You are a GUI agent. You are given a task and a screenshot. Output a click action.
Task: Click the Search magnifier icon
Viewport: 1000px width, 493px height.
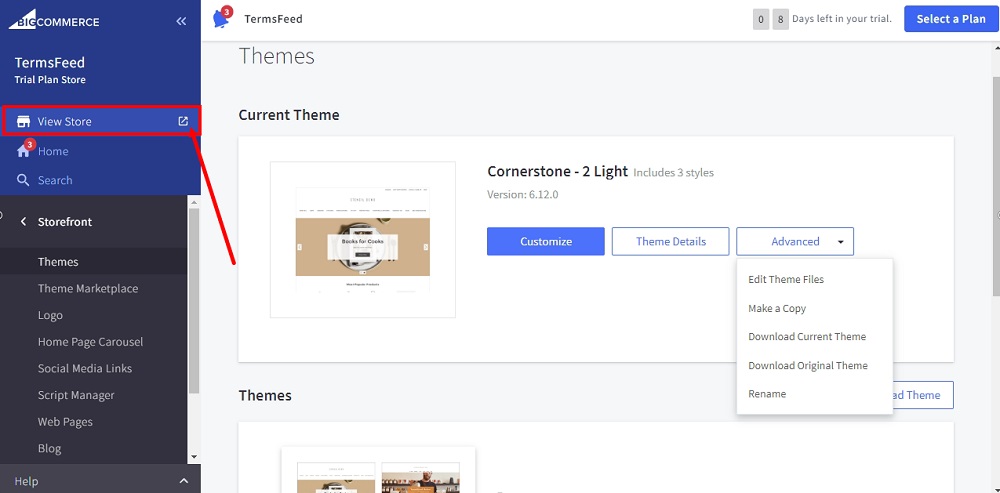[24, 180]
